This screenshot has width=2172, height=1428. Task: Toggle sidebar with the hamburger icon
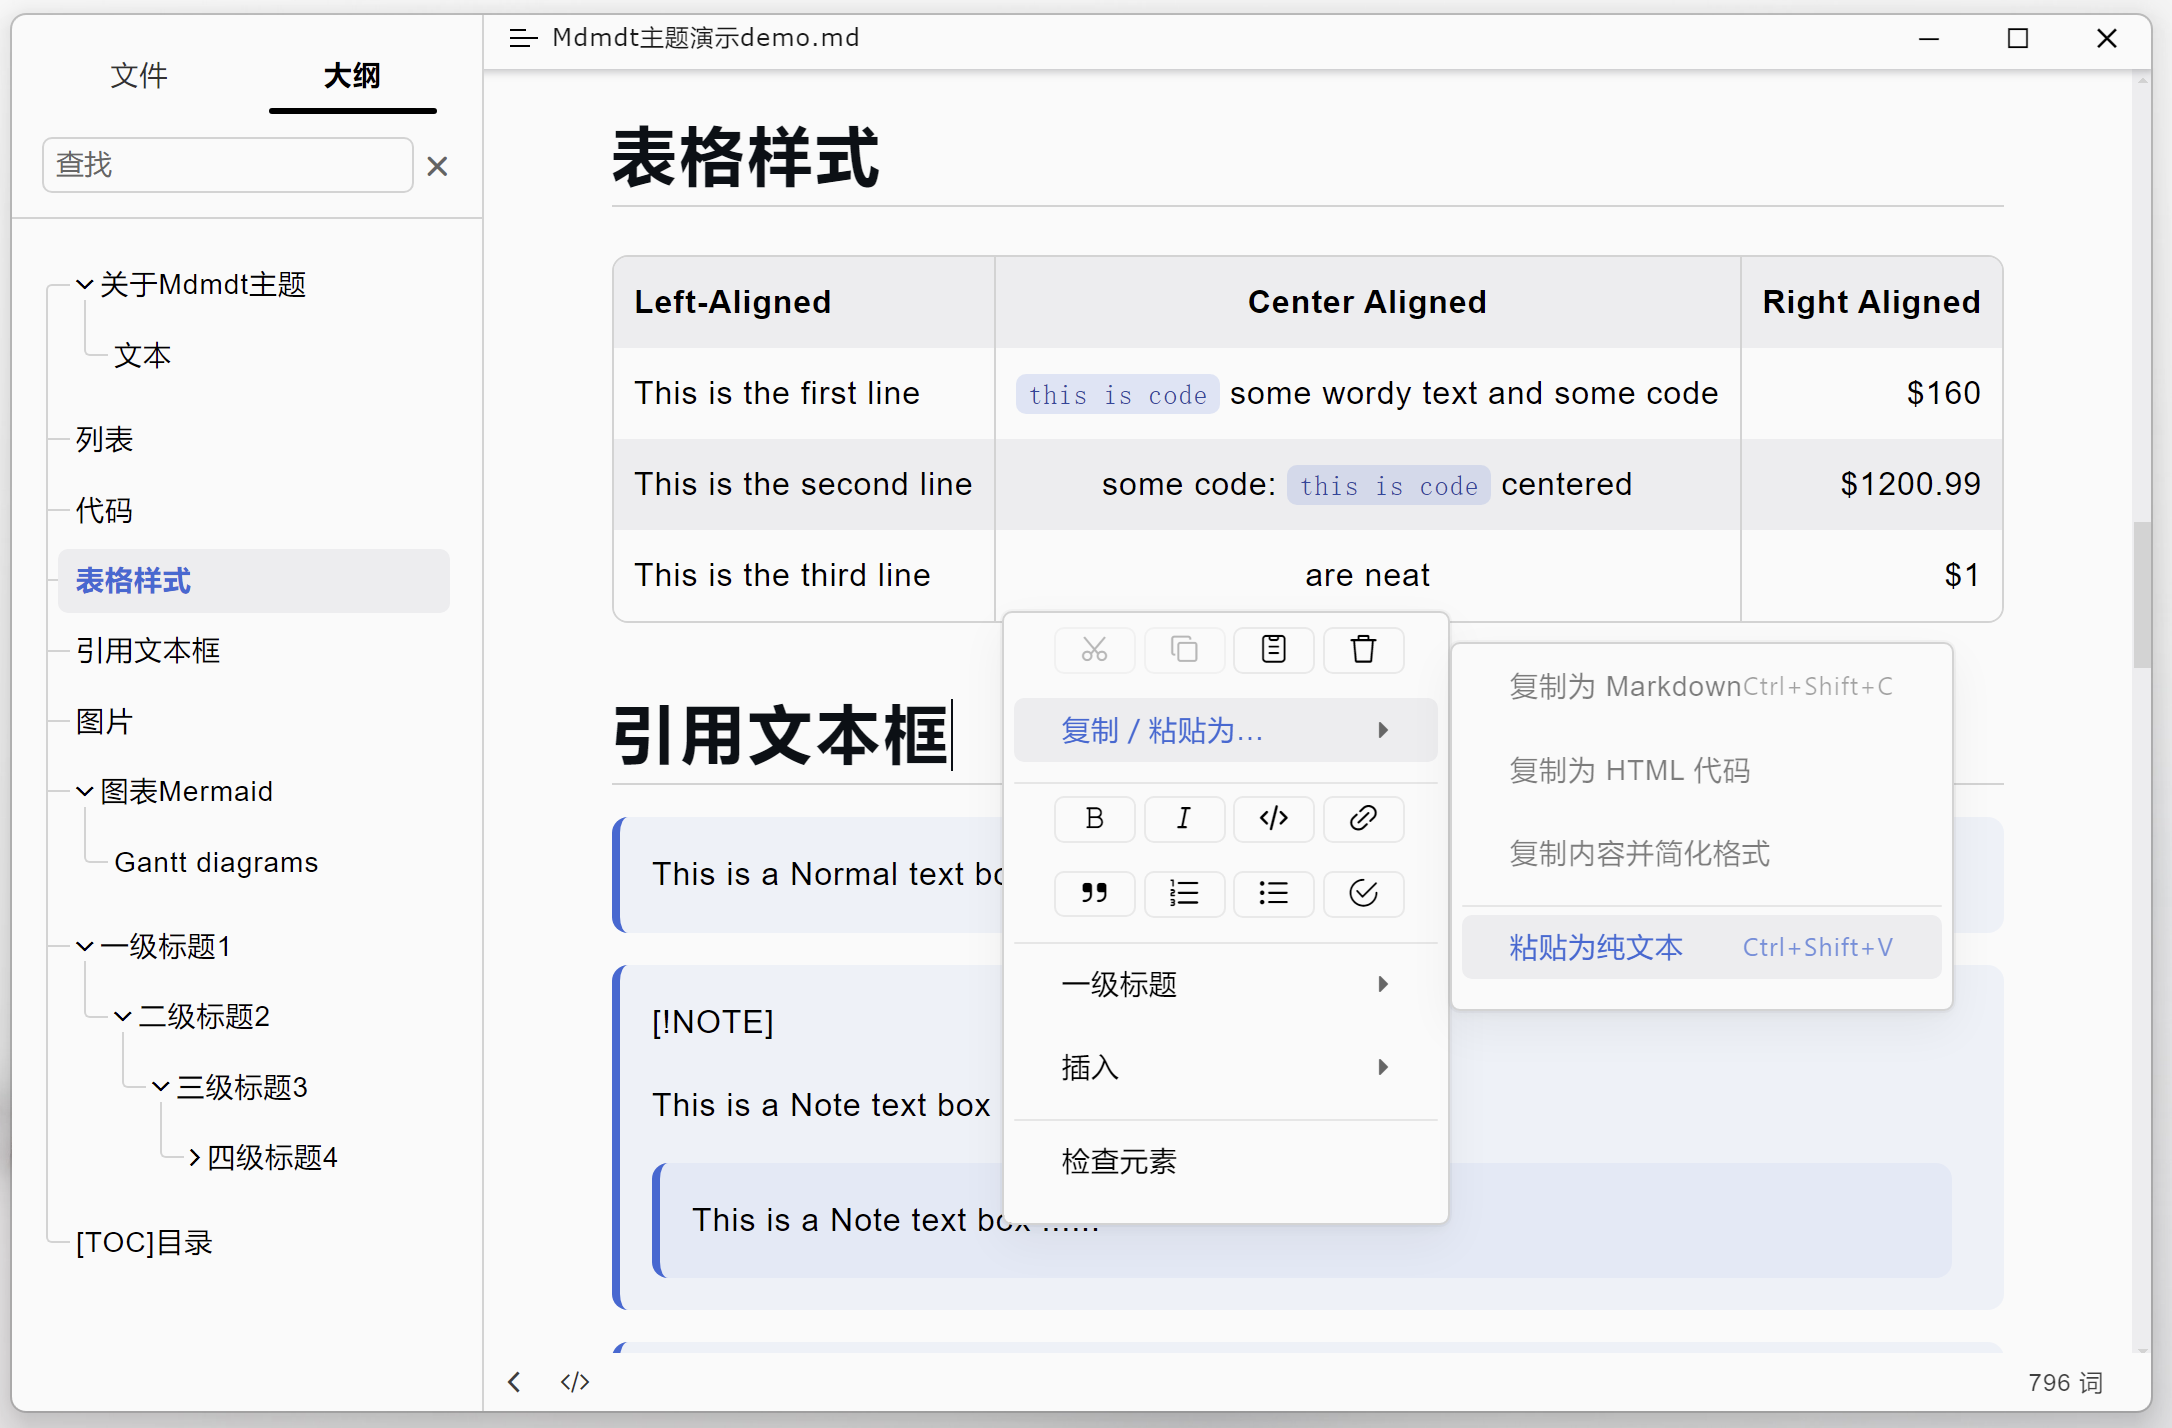pos(523,38)
